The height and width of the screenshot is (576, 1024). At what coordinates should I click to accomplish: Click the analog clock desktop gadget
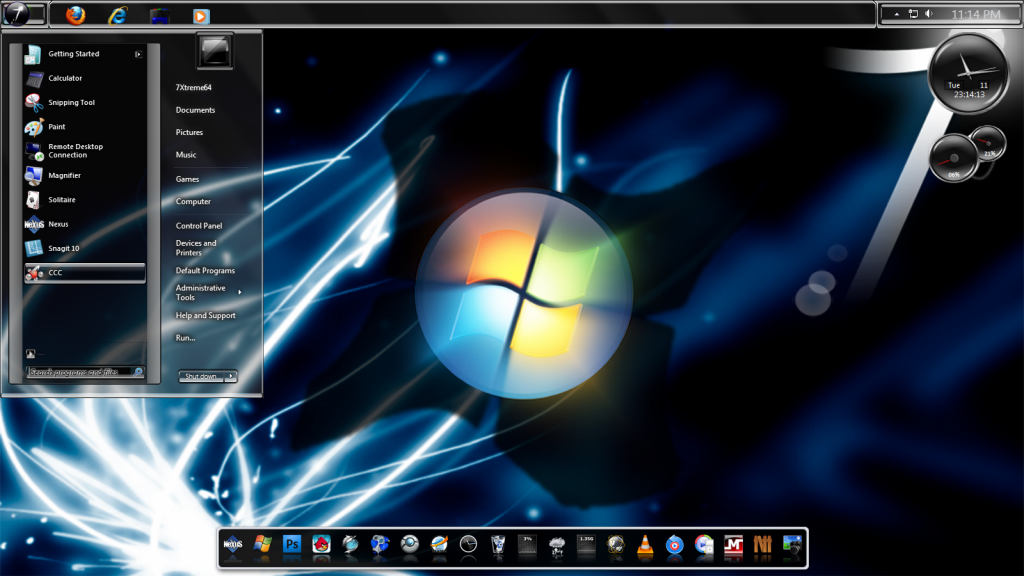[969, 74]
